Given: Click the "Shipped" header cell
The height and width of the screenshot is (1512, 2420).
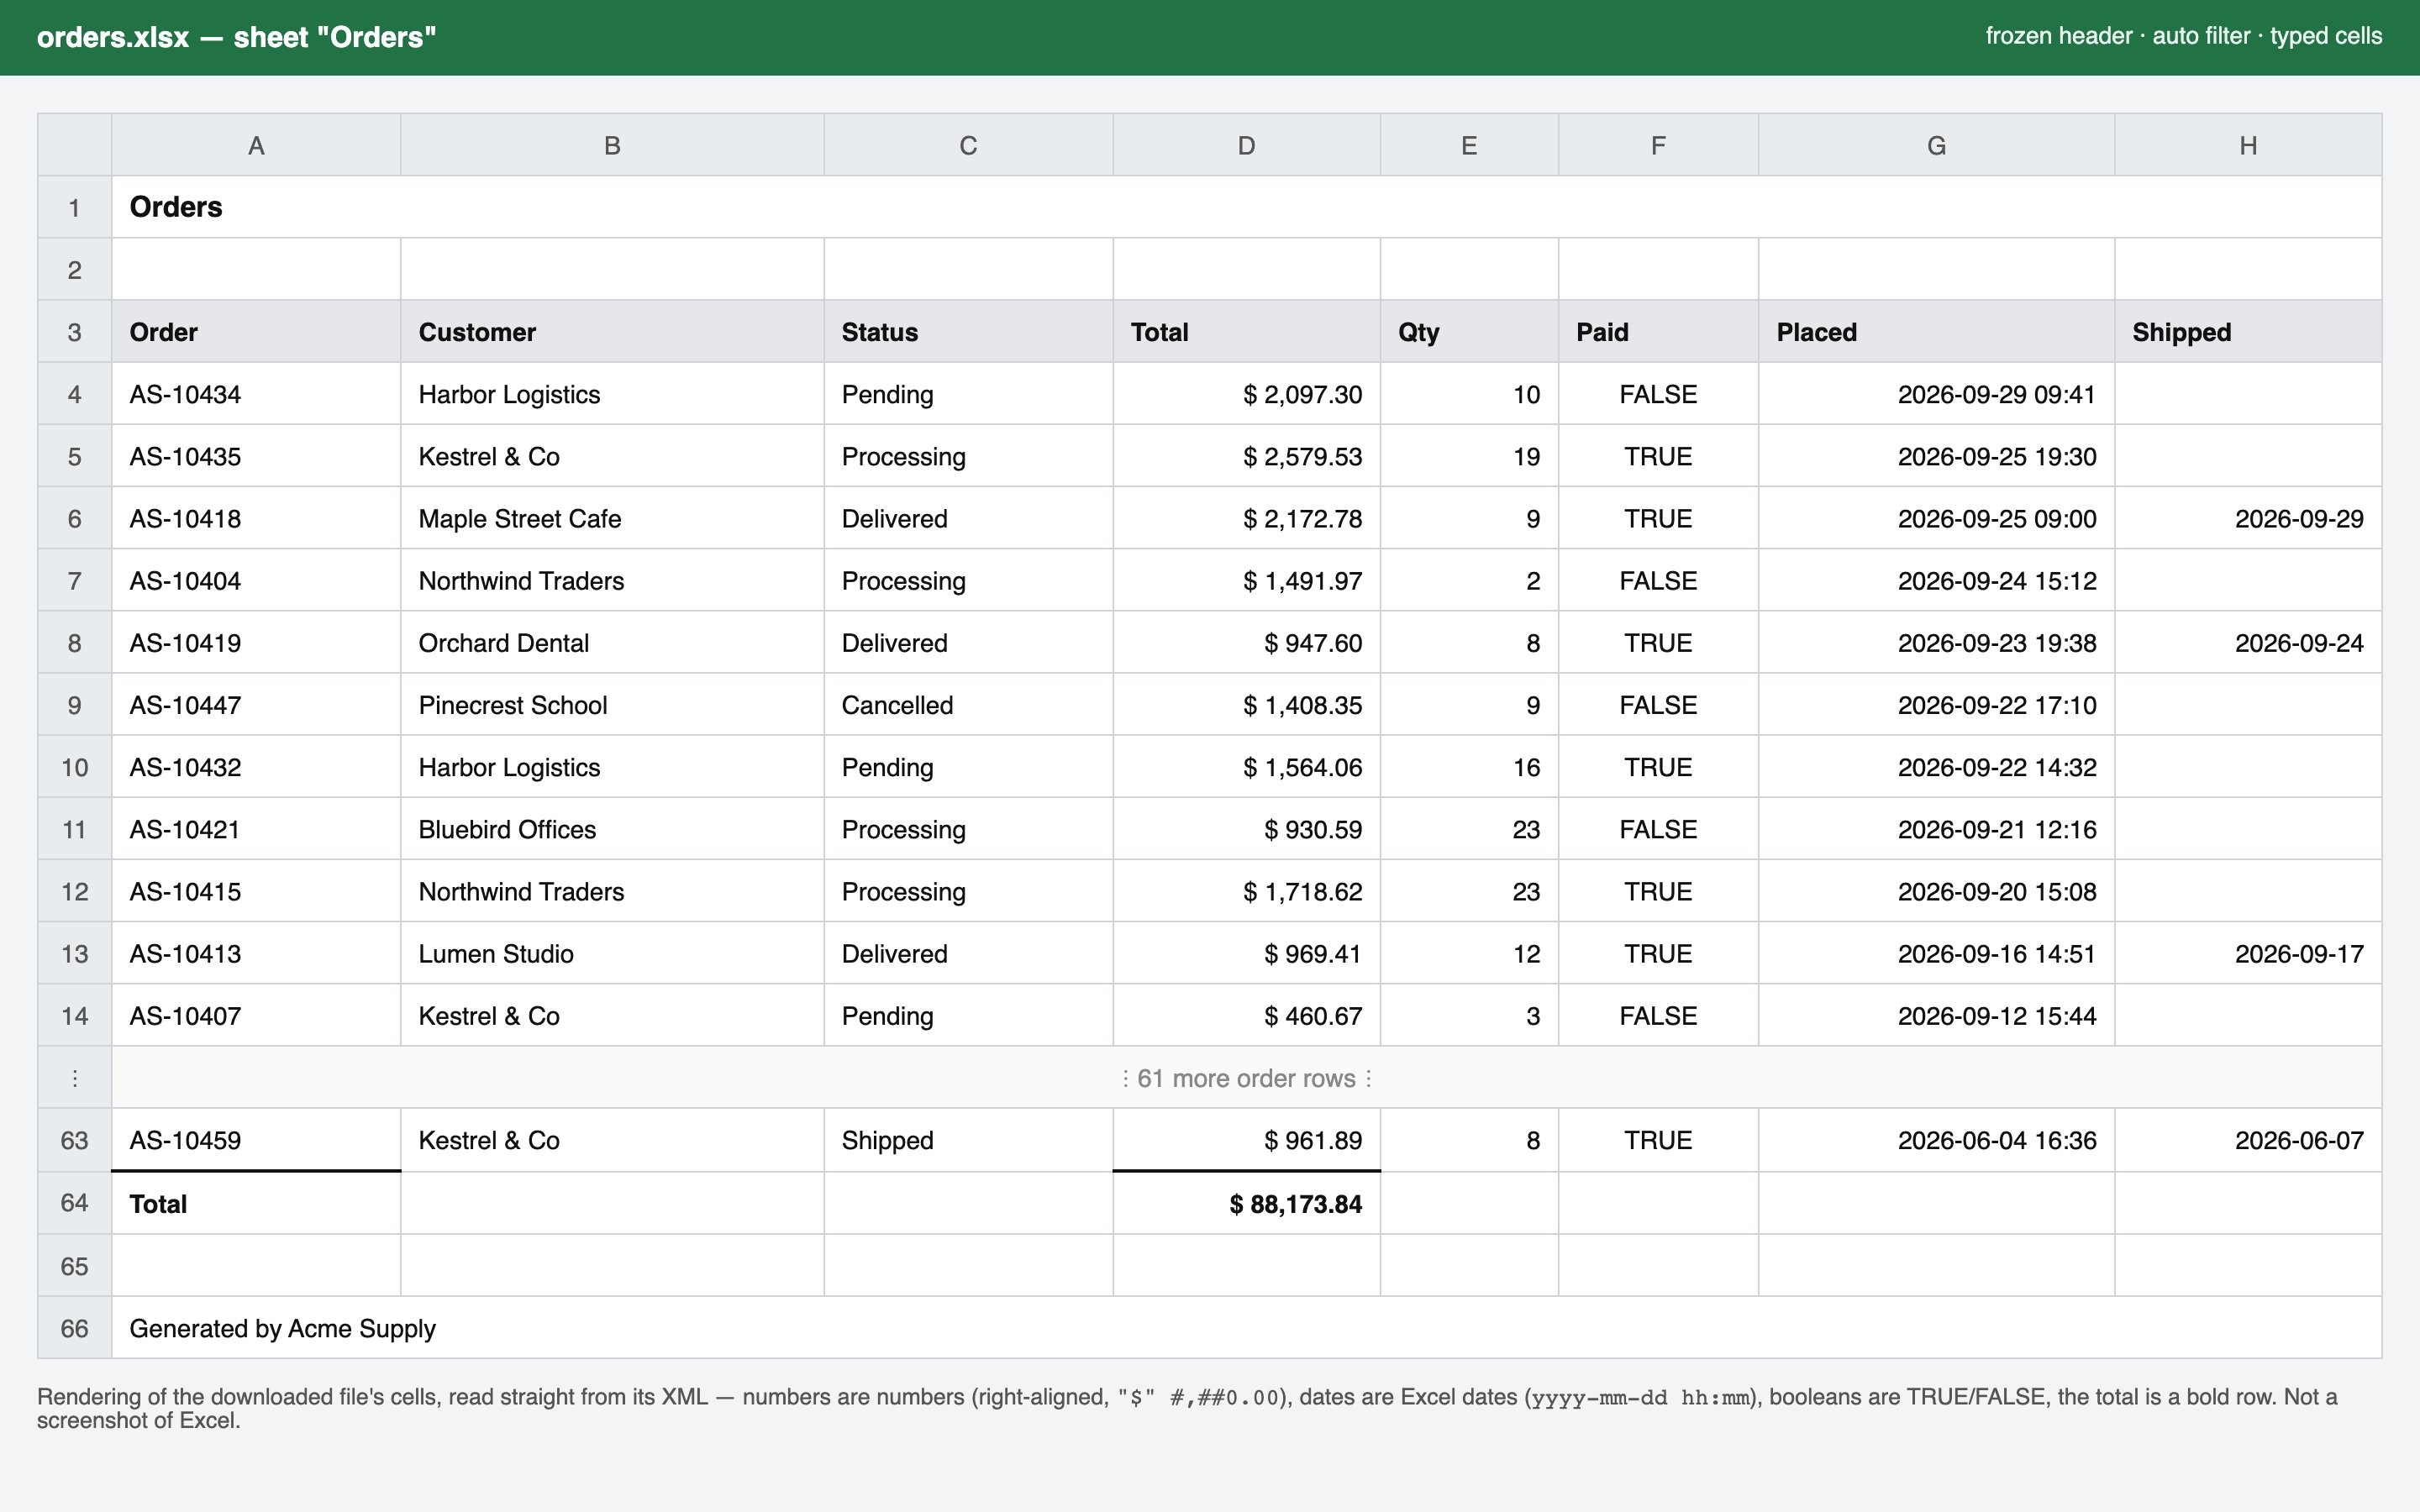Looking at the screenshot, I should point(2248,332).
